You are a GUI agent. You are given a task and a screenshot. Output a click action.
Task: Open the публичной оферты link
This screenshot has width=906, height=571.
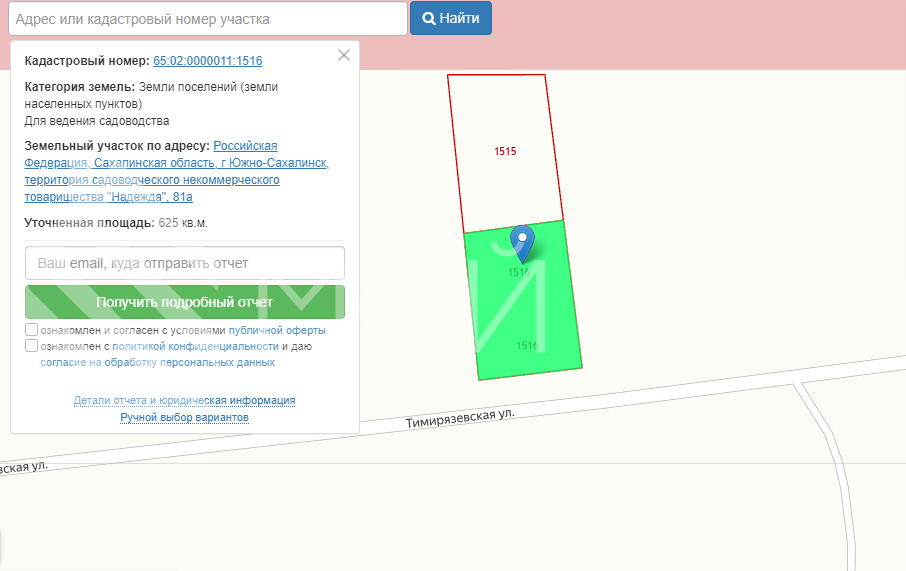pyautogui.click(x=277, y=330)
